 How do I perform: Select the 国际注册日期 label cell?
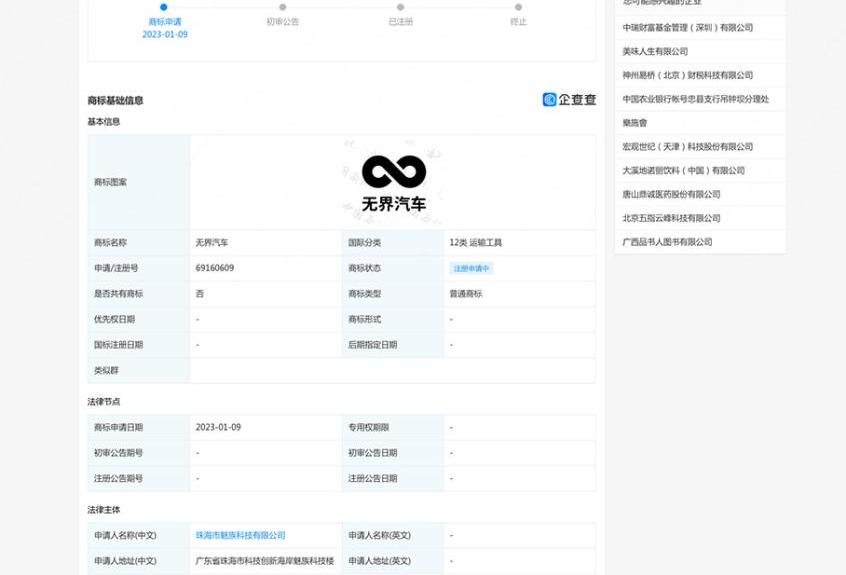point(139,345)
